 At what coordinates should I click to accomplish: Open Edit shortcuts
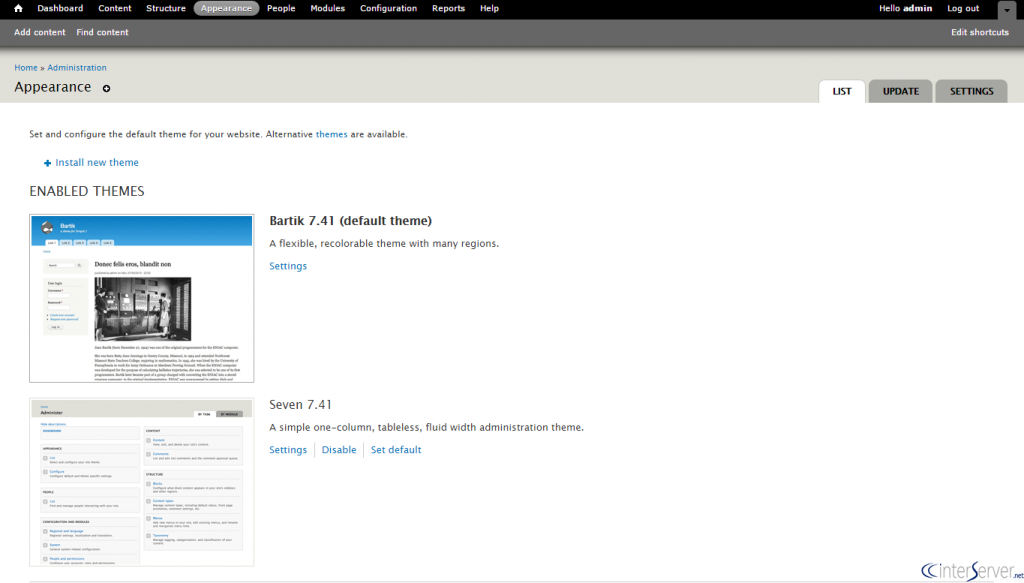click(980, 32)
